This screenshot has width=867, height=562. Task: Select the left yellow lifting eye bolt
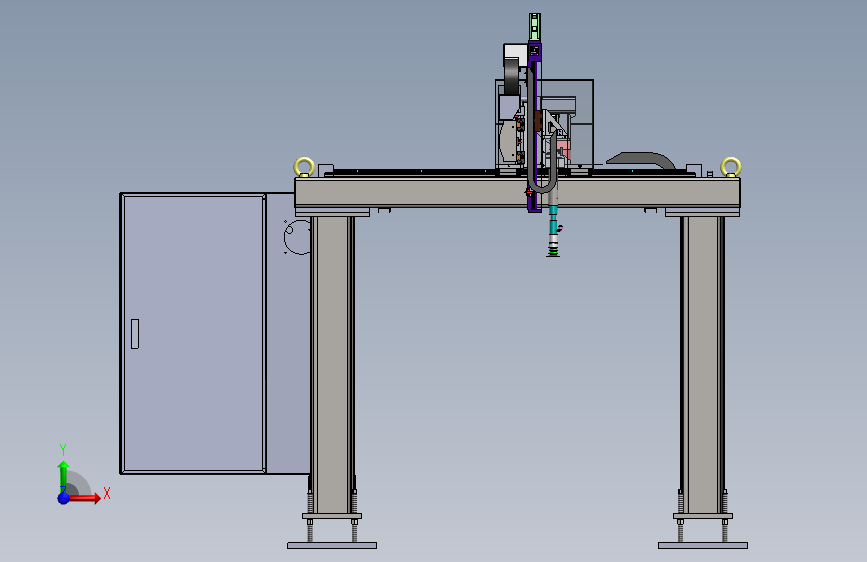coord(304,167)
